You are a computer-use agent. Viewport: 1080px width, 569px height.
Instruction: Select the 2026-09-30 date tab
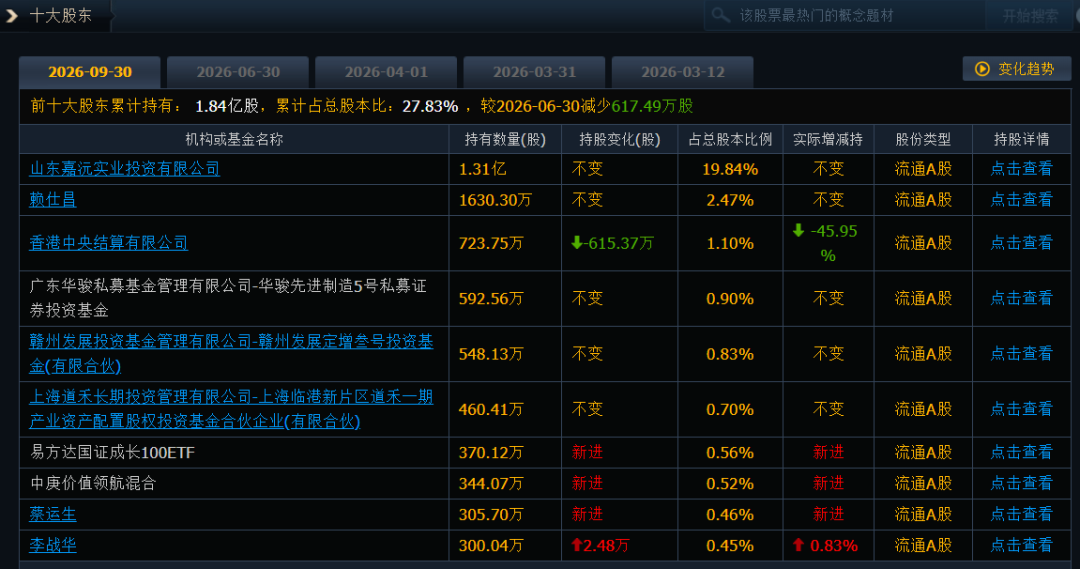[90, 72]
